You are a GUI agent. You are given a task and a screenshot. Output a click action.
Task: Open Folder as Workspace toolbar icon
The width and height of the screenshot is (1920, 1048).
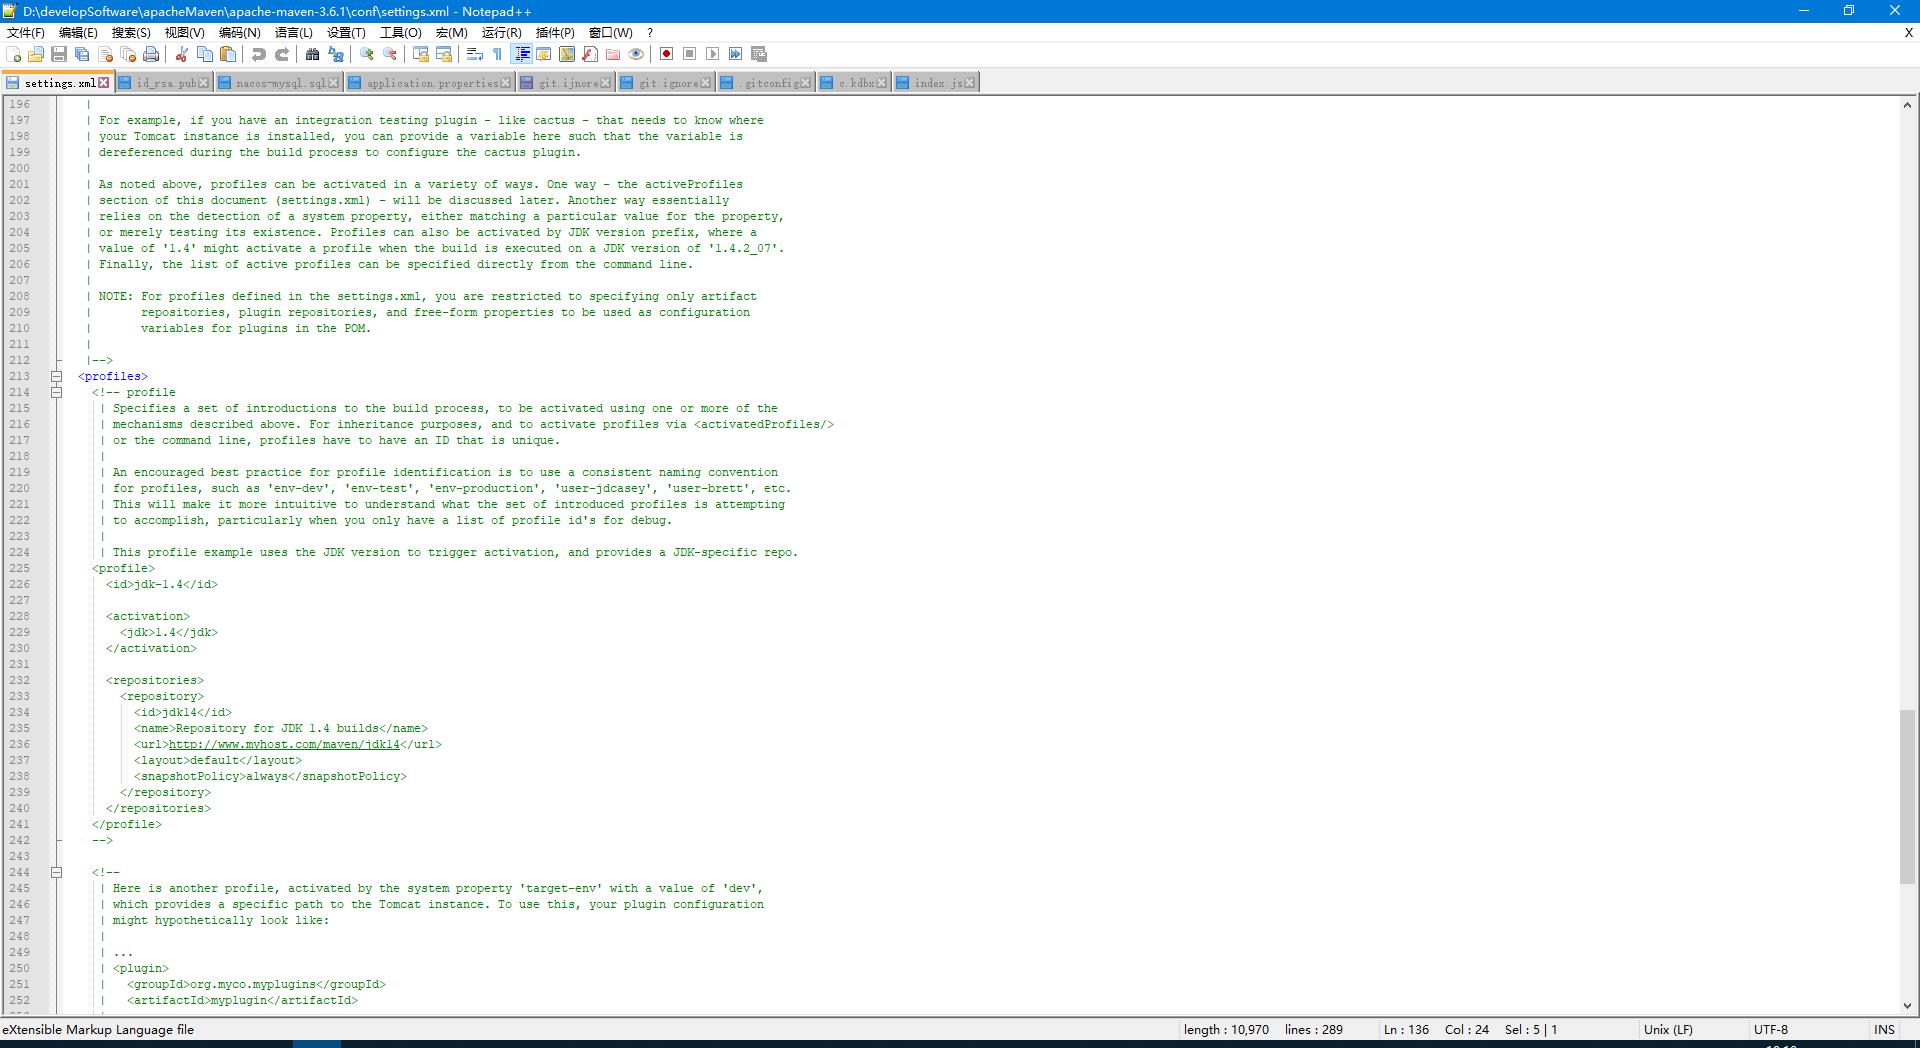click(x=613, y=54)
